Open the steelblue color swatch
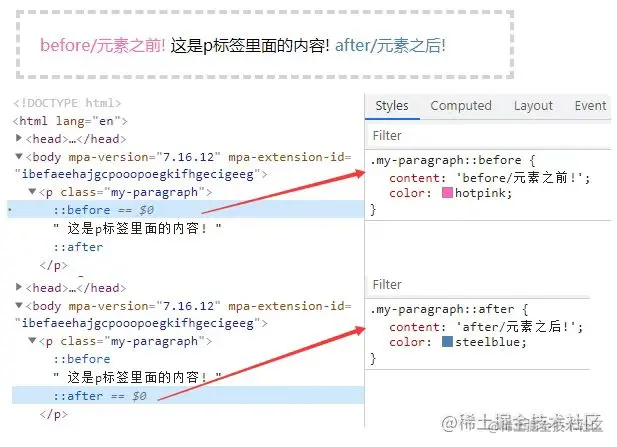Image resolution: width=617 pixels, height=447 pixels. pos(447,341)
